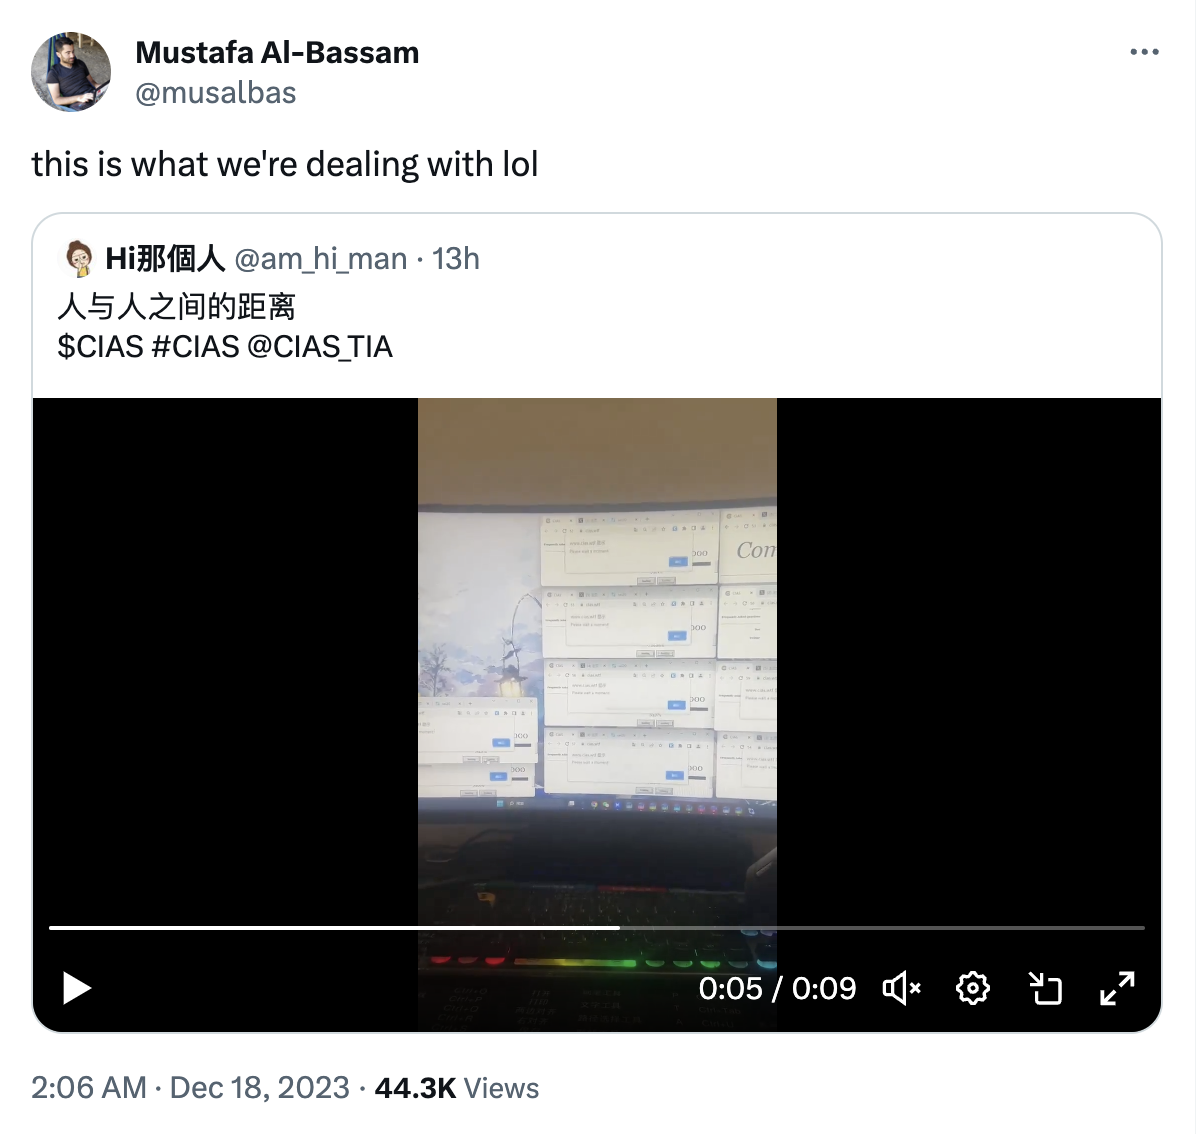Click the quoted tweet Chinese text
1196x1134 pixels.
click(176, 307)
